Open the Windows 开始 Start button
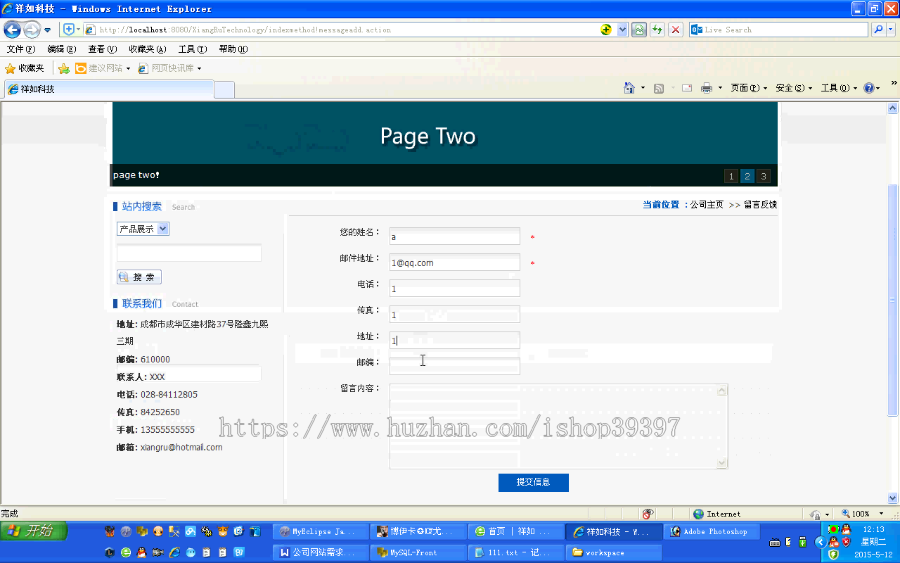The width and height of the screenshot is (900, 563). coord(34,531)
